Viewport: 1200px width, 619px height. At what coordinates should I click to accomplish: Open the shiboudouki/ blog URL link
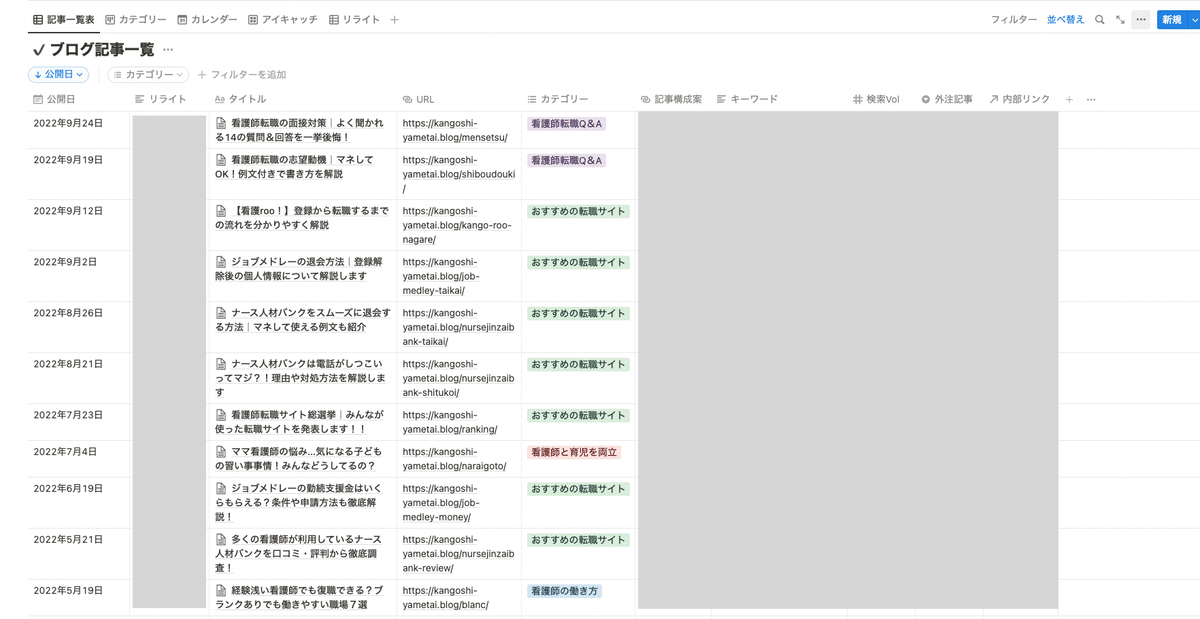click(458, 174)
